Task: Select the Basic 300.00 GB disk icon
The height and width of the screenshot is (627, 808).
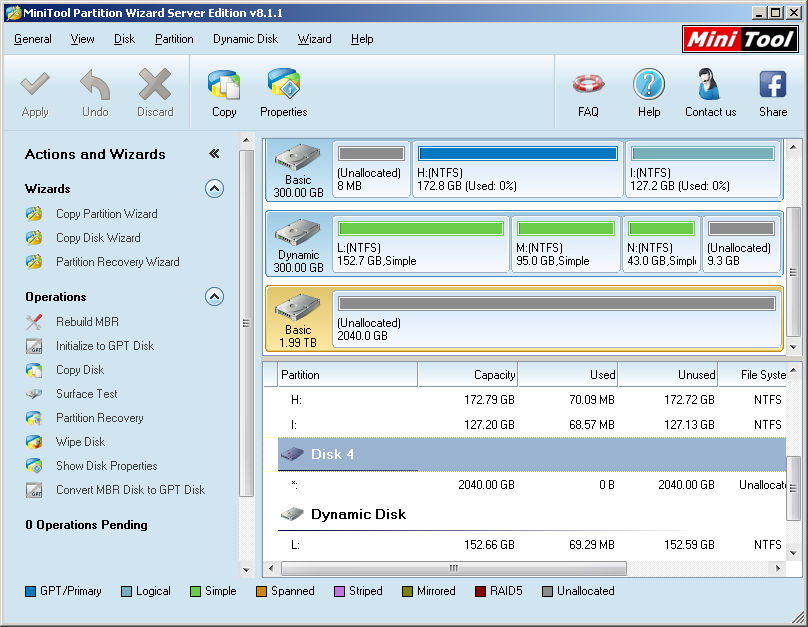Action: tap(298, 157)
